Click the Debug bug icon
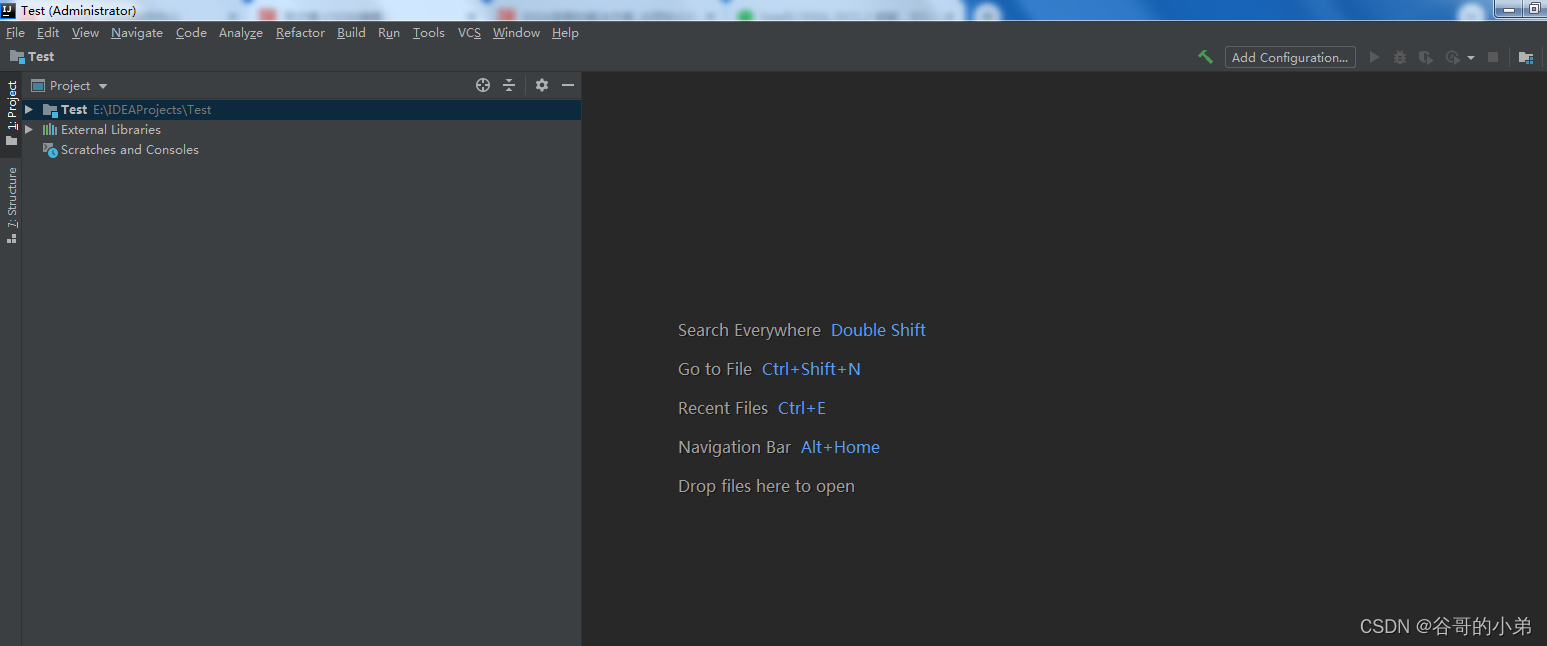The width and height of the screenshot is (1547, 646). click(x=1400, y=57)
